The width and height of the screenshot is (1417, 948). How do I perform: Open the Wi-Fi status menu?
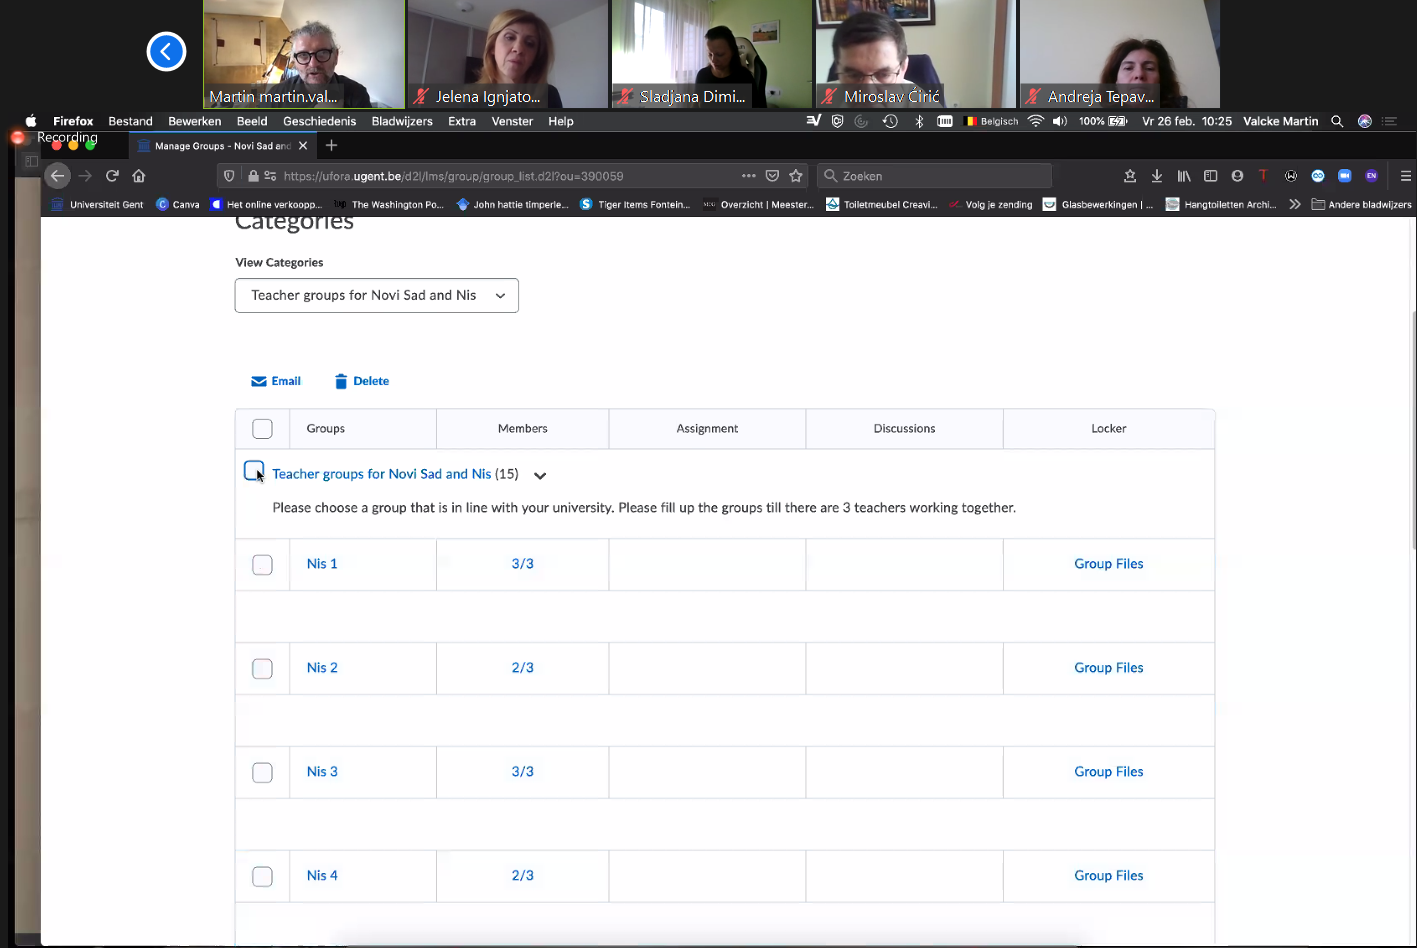[1035, 121]
